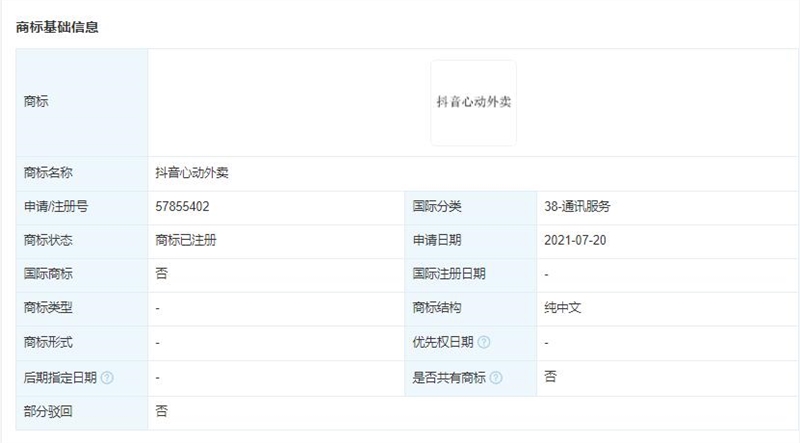Select trademark name value 抖音心动外卖
This screenshot has width=800, height=443.
tap(192, 173)
